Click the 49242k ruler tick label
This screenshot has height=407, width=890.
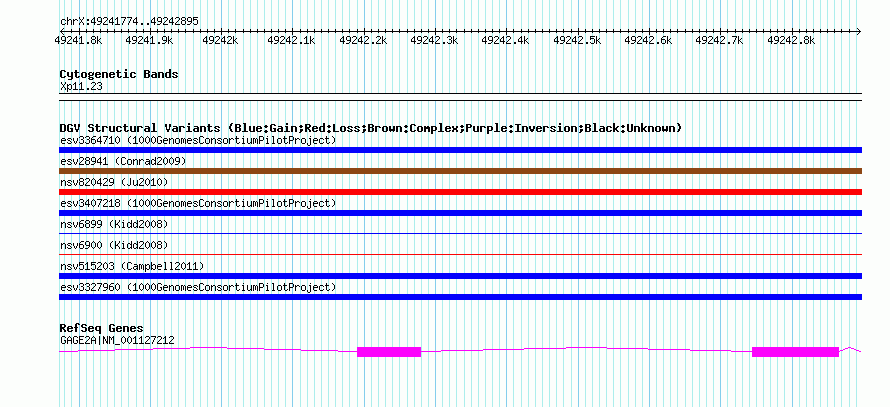(x=221, y=40)
